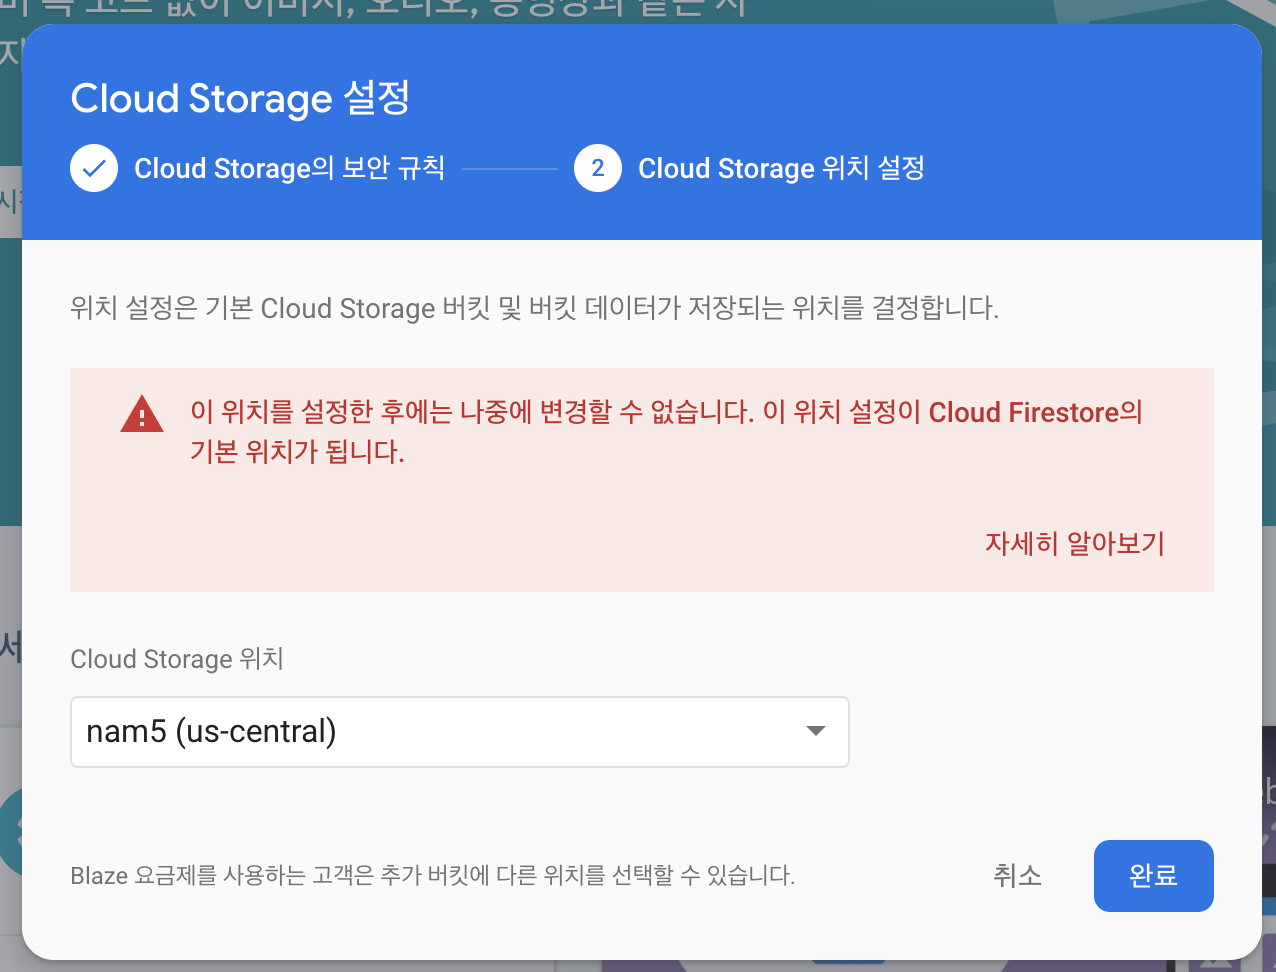Select the Cloud Storage 위치 설정 step label
This screenshot has width=1276, height=972.
coord(782,168)
